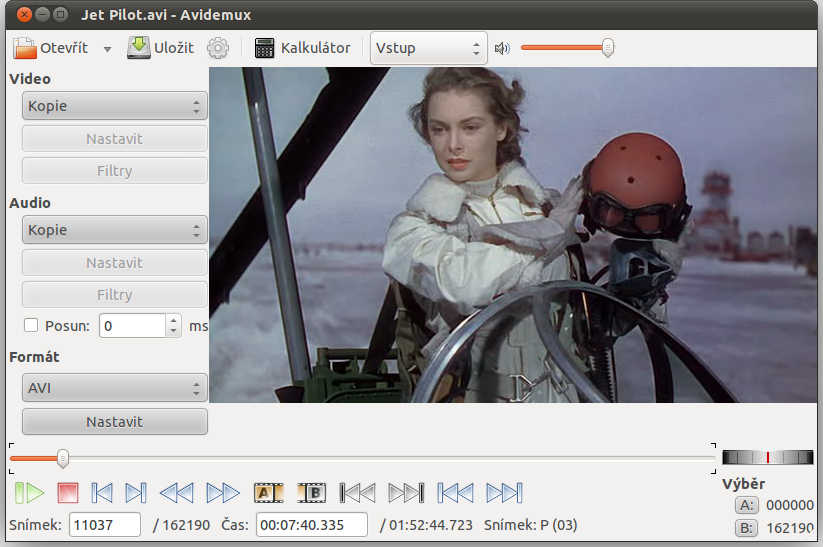Click the A: selection start button

[746, 506]
